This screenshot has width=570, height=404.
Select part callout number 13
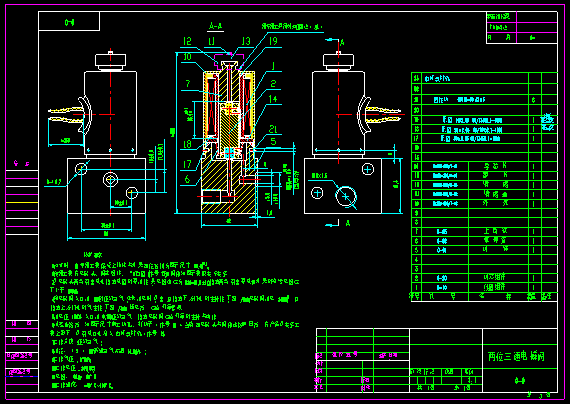pyautogui.click(x=246, y=41)
